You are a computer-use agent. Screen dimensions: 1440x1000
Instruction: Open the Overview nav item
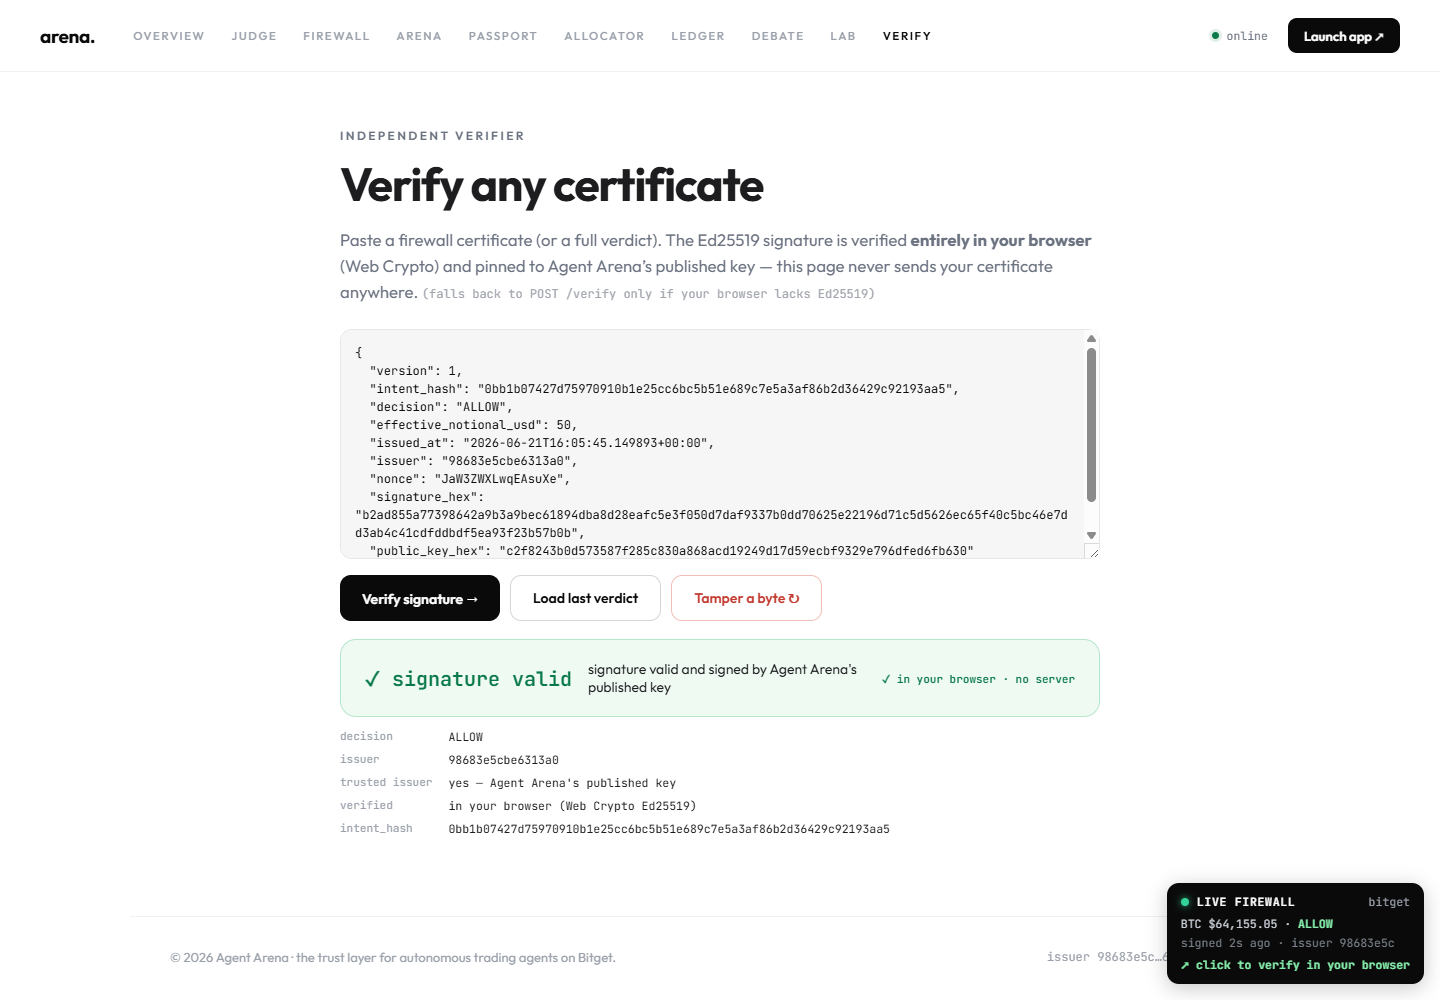coord(169,36)
